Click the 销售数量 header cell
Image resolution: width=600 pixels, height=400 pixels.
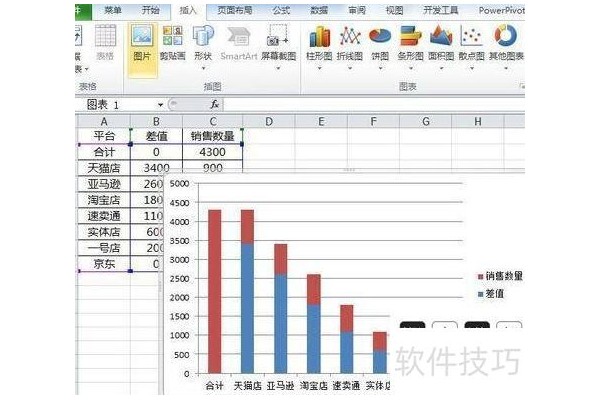coord(213,136)
